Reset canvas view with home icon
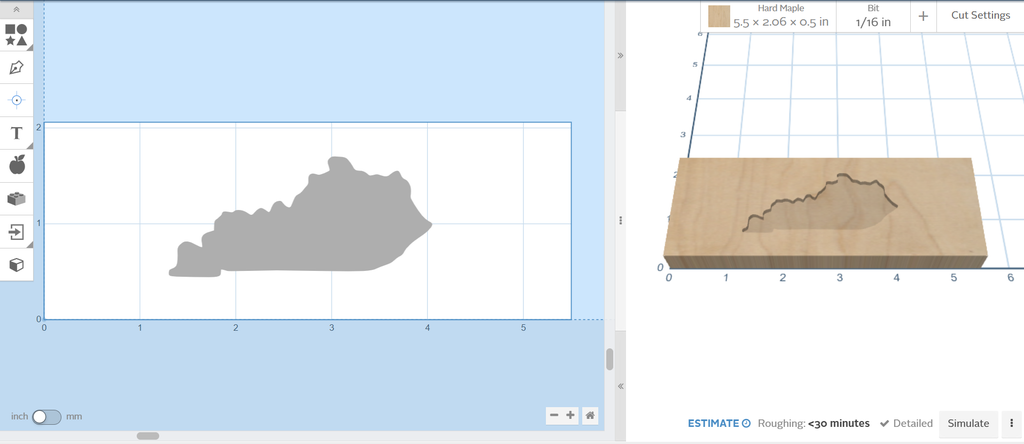Image resolution: width=1024 pixels, height=444 pixels. click(591, 415)
